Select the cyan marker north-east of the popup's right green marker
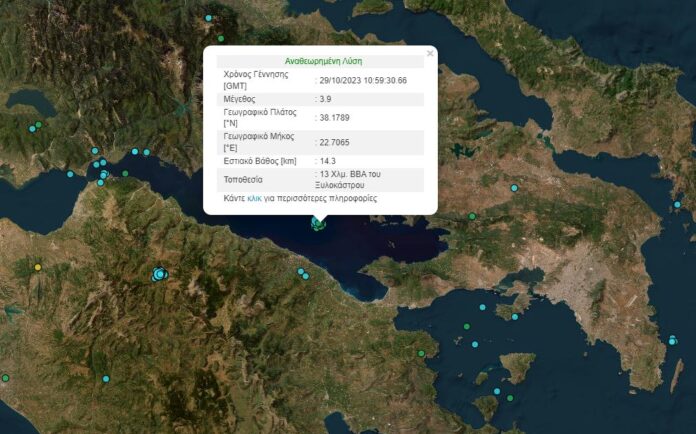696x434 pixels. click(514, 188)
